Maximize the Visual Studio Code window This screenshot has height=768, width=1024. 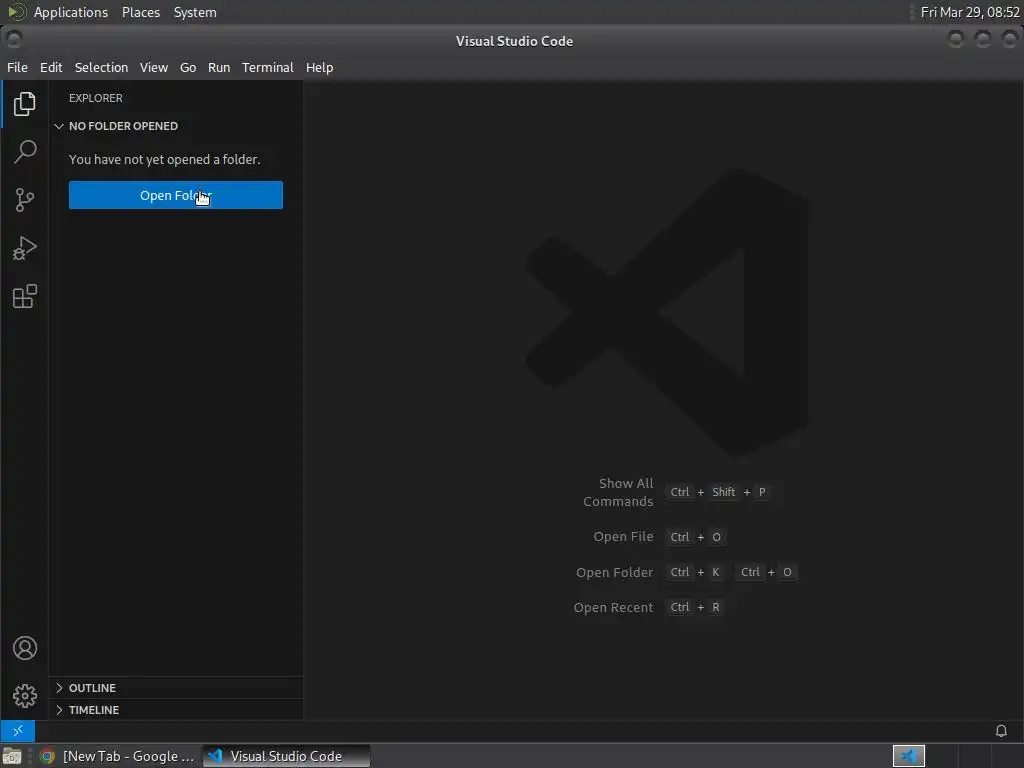(x=983, y=40)
